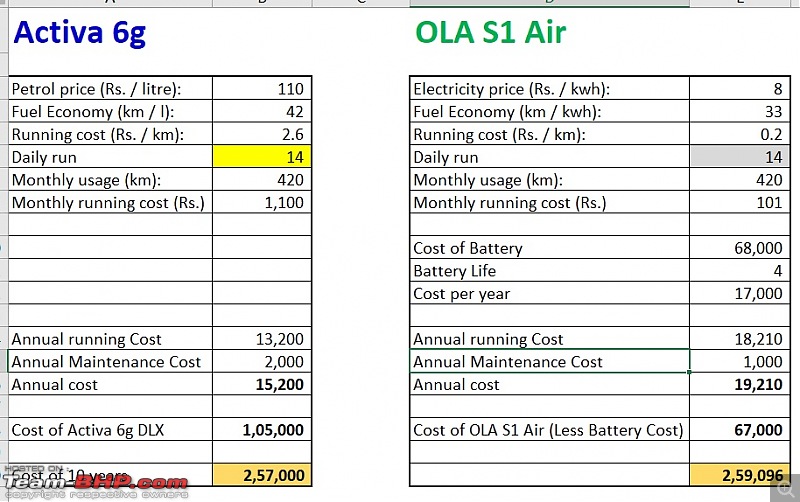Click the zoom magnifier icon in the corner
Image resolution: width=800 pixels, height=502 pixels.
pos(785,489)
